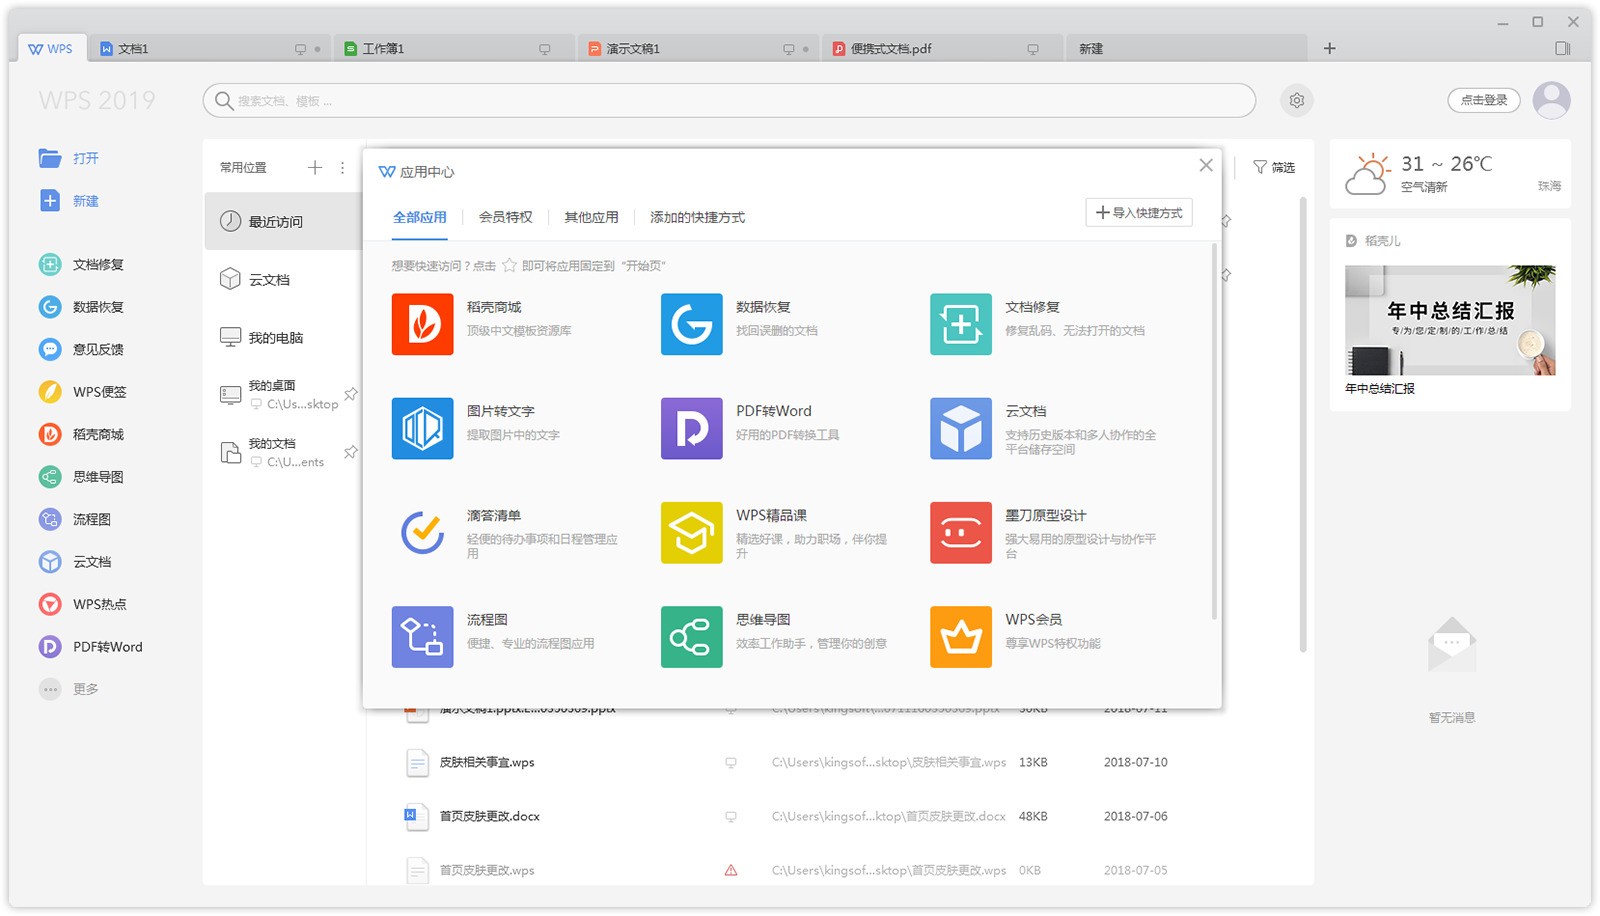
Task: Toggle the side panel icon at top right
Action: pos(1563,48)
